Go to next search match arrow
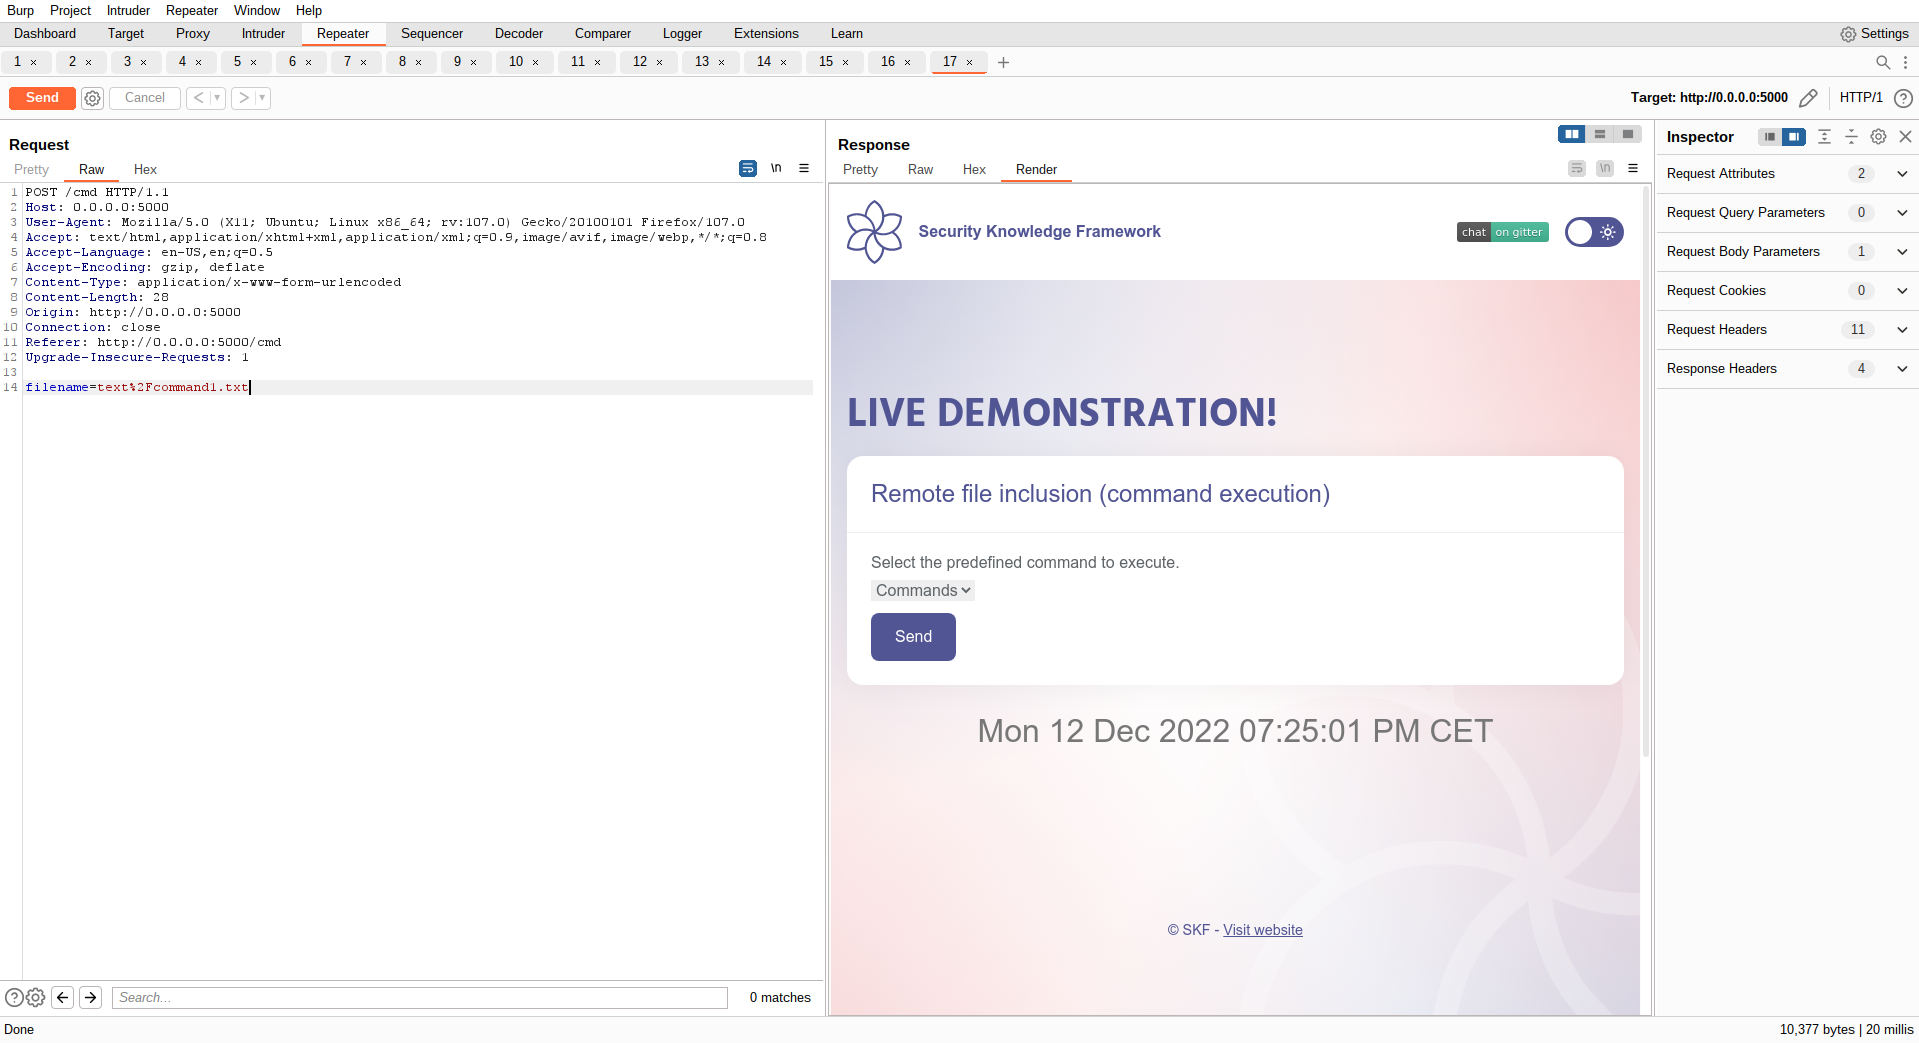 (90, 997)
